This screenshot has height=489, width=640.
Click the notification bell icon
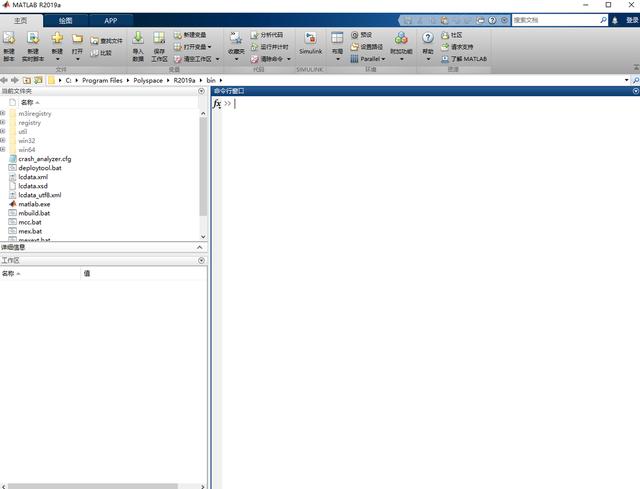click(x=615, y=20)
